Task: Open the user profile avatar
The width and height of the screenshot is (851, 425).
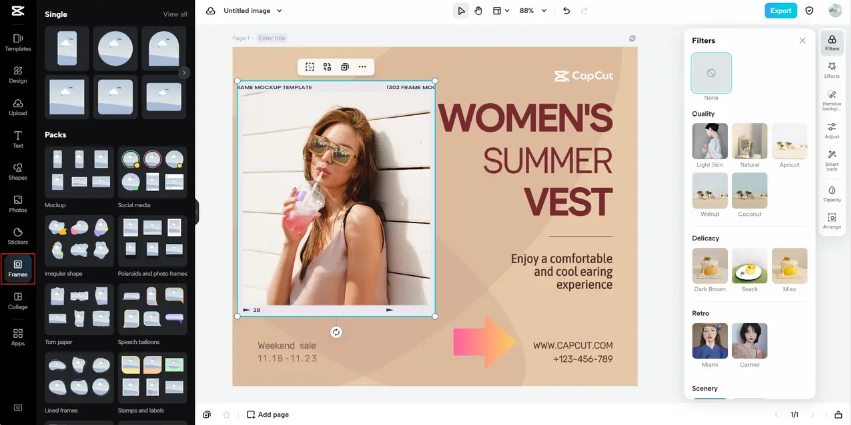Action: [x=835, y=10]
